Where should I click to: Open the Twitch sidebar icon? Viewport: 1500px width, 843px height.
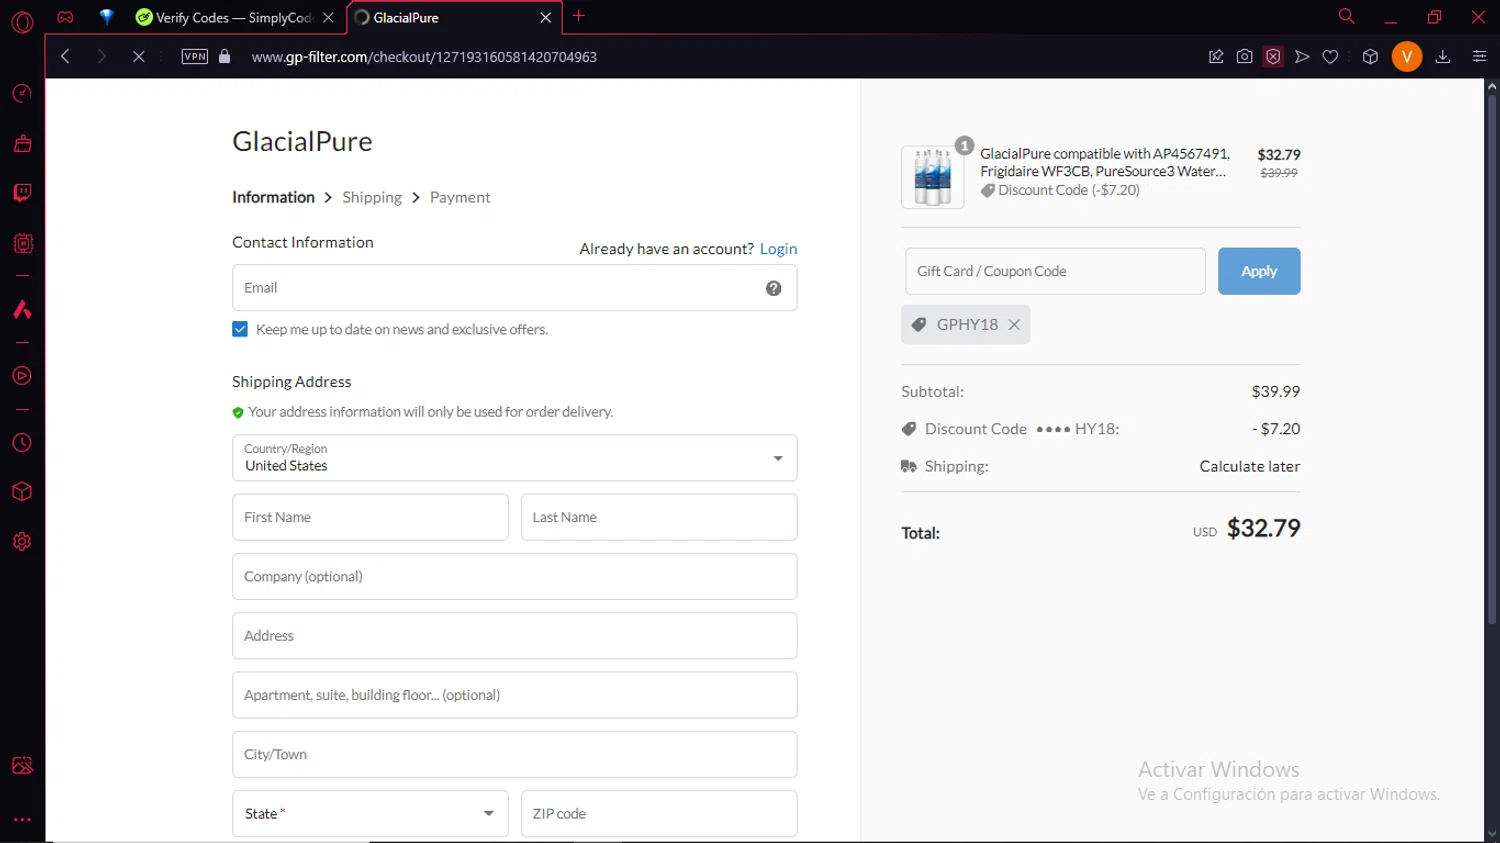pyautogui.click(x=22, y=192)
